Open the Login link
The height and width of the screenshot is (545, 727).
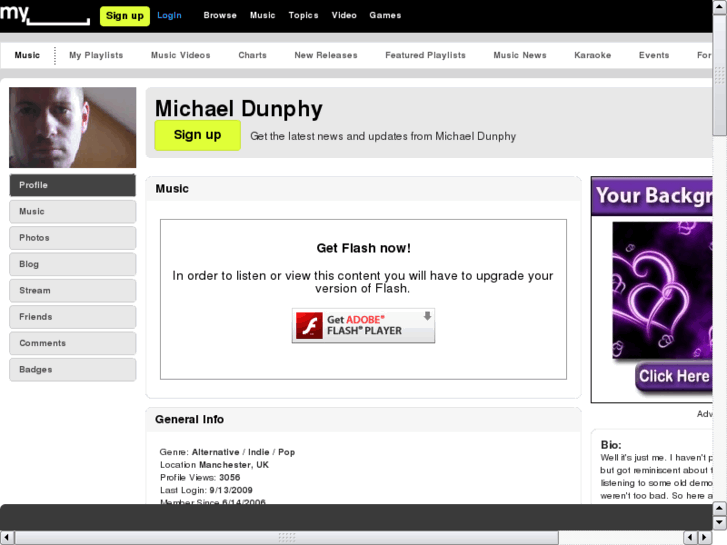pyautogui.click(x=169, y=15)
